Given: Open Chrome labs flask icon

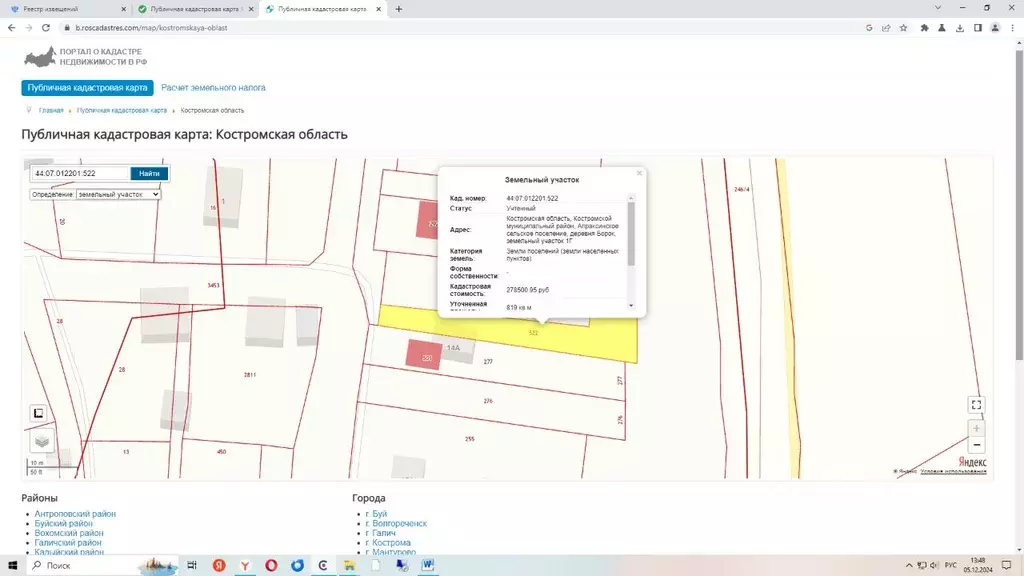Looking at the screenshot, I should click(x=942, y=27).
